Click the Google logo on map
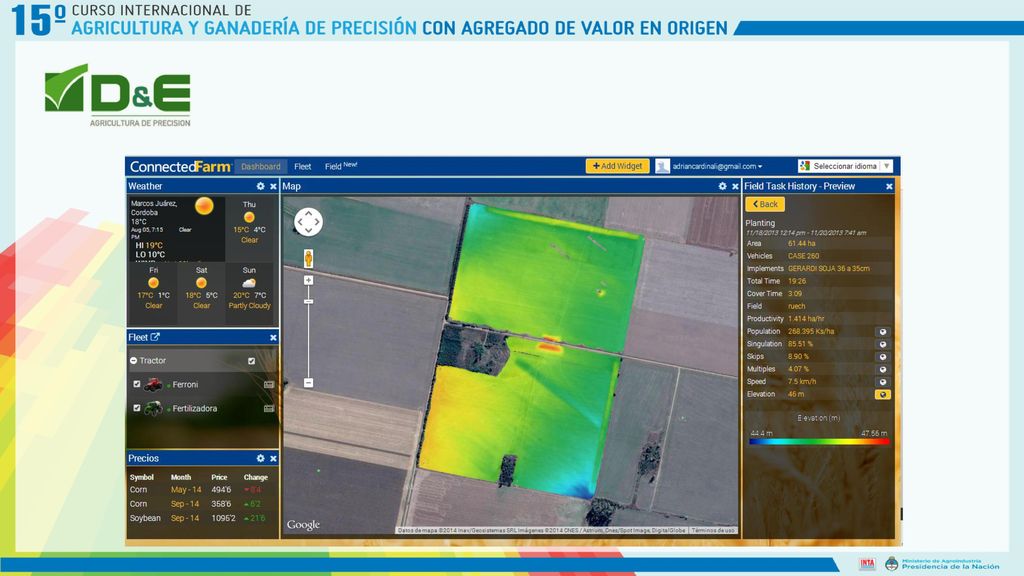 pos(303,524)
